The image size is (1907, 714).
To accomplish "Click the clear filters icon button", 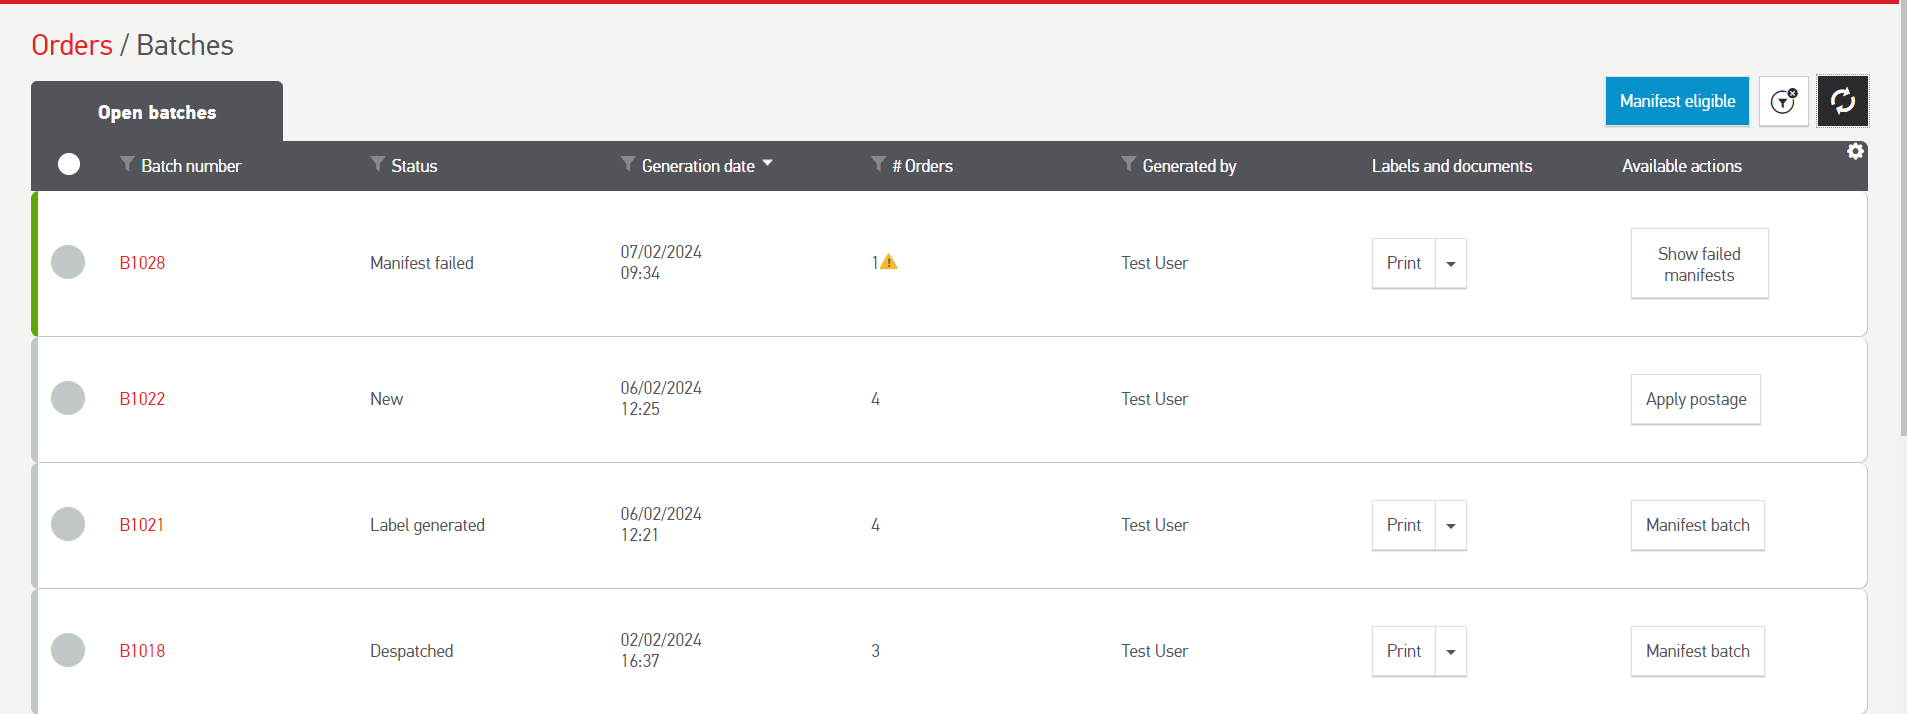I will click(1783, 101).
